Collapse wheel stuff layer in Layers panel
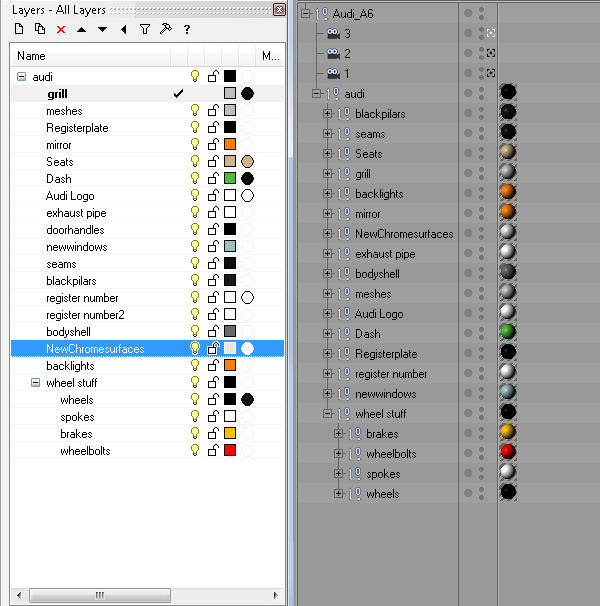This screenshot has height=606, width=600. 36,383
